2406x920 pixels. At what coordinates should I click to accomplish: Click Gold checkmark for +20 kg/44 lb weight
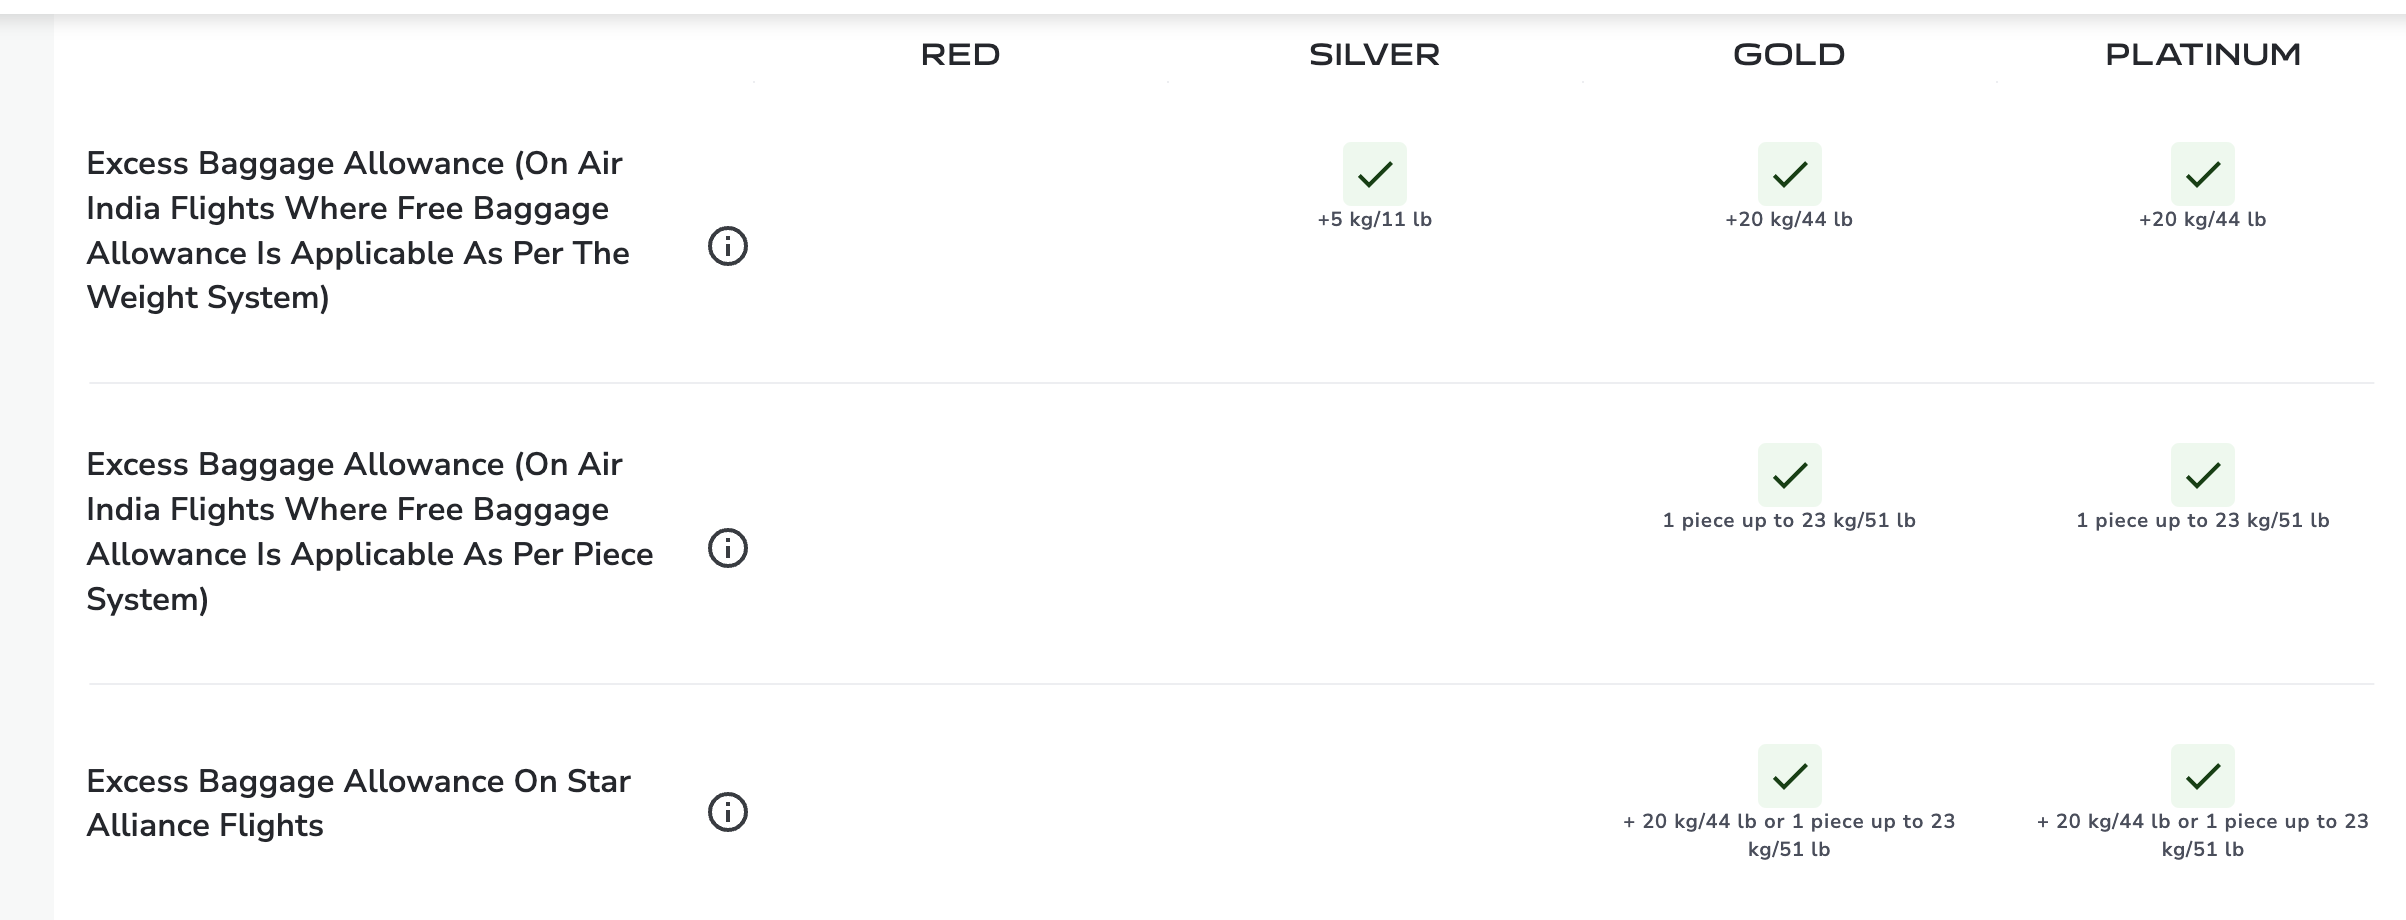1789,174
